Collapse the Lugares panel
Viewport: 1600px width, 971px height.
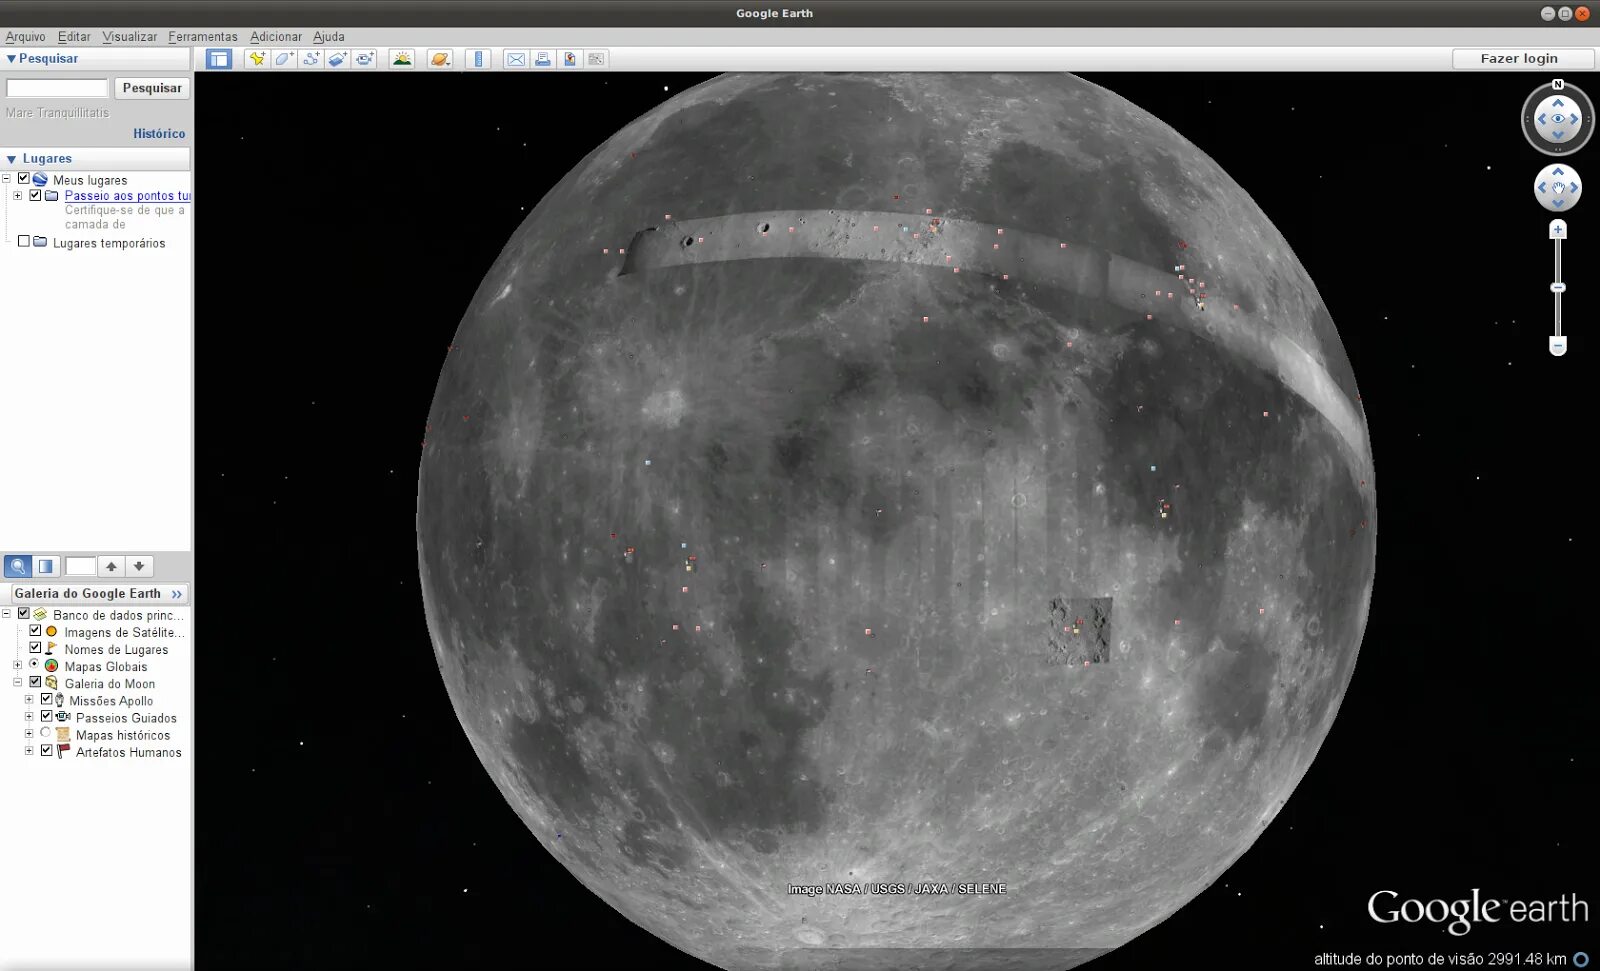[x=11, y=159]
